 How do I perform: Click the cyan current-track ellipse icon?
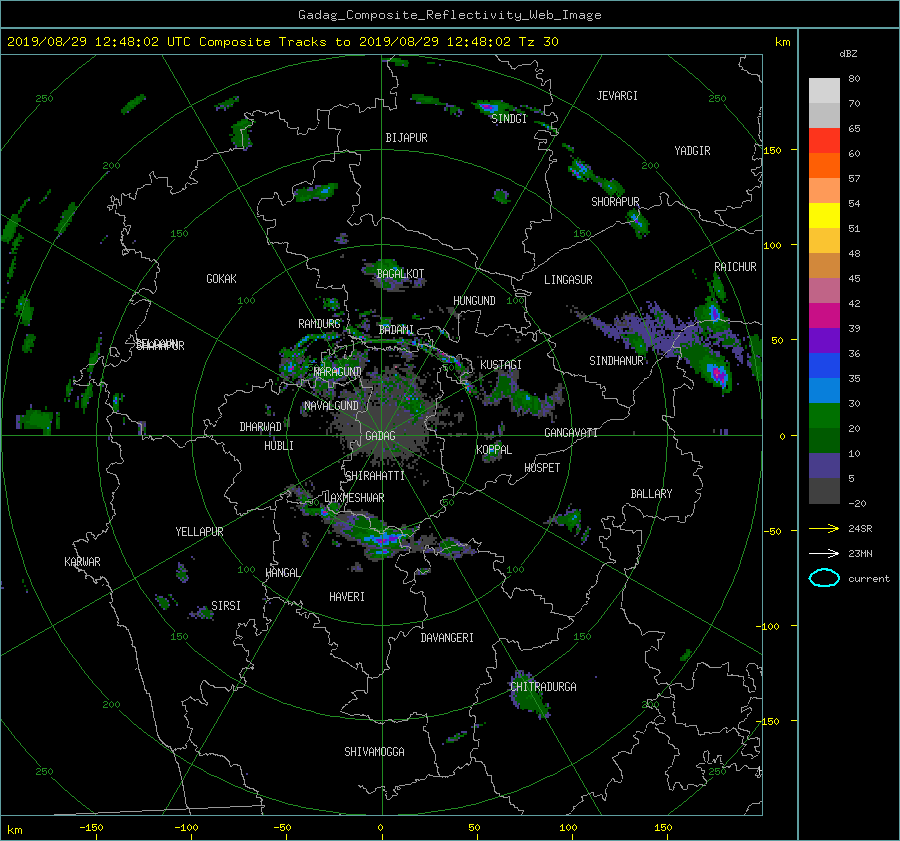pyautogui.click(x=824, y=578)
